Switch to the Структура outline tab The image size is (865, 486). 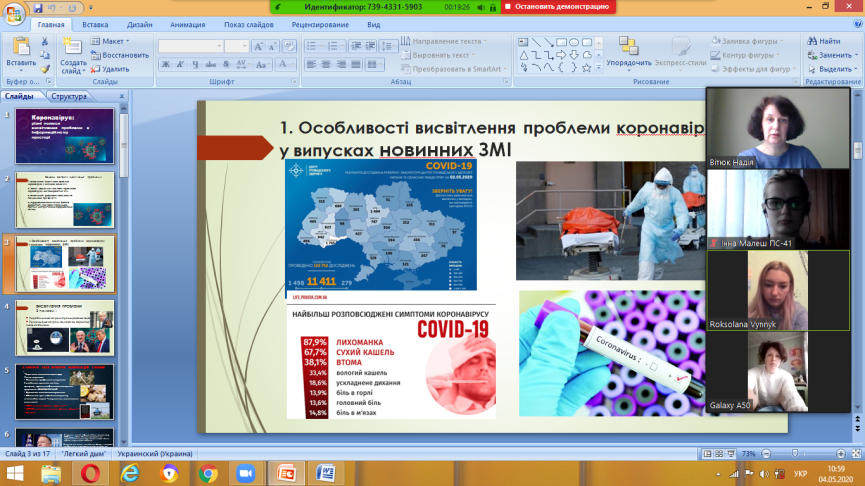coord(69,96)
